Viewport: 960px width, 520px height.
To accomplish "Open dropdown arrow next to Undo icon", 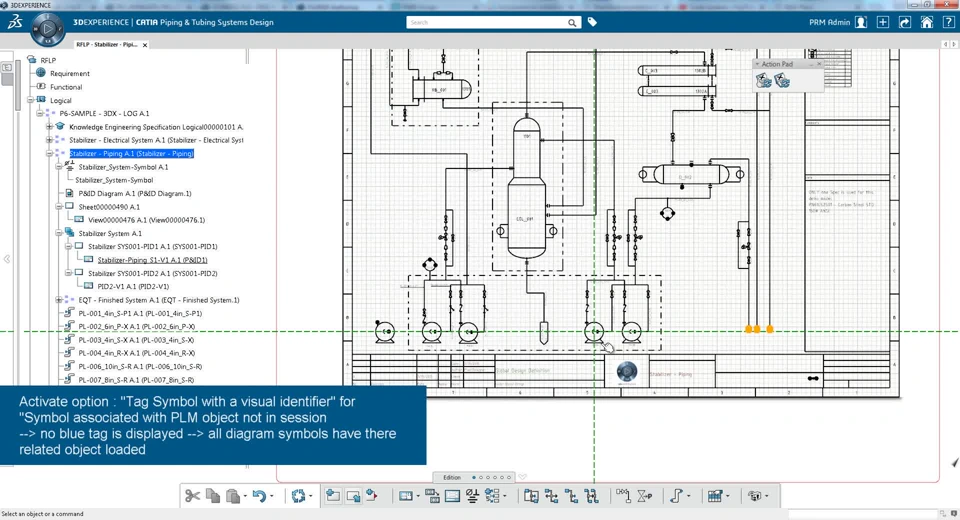I will pyautogui.click(x=272, y=496).
